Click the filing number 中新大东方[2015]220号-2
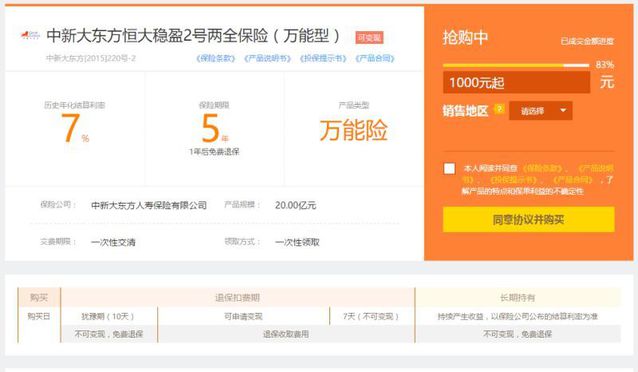The width and height of the screenshot is (638, 372). (91, 58)
